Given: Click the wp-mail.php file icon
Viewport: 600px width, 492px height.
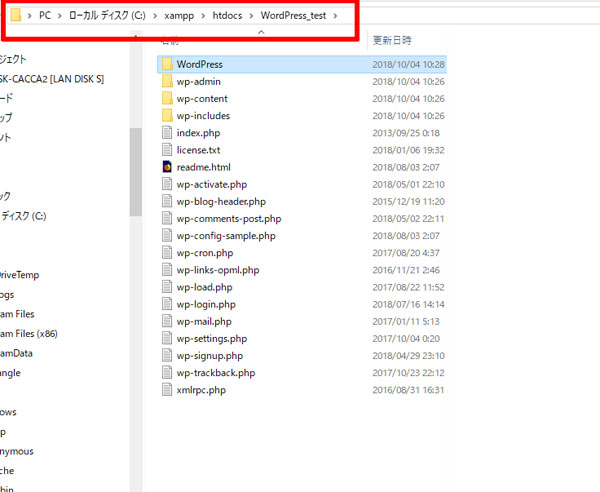Looking at the screenshot, I should [x=167, y=321].
